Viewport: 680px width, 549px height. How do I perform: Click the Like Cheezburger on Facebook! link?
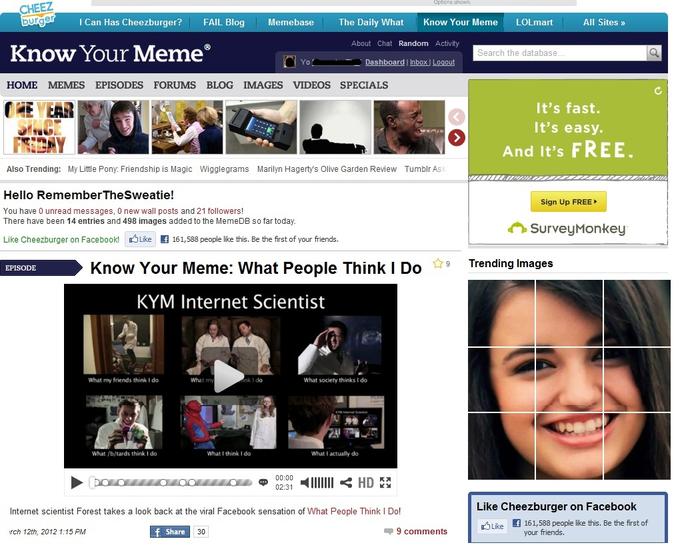61,239
